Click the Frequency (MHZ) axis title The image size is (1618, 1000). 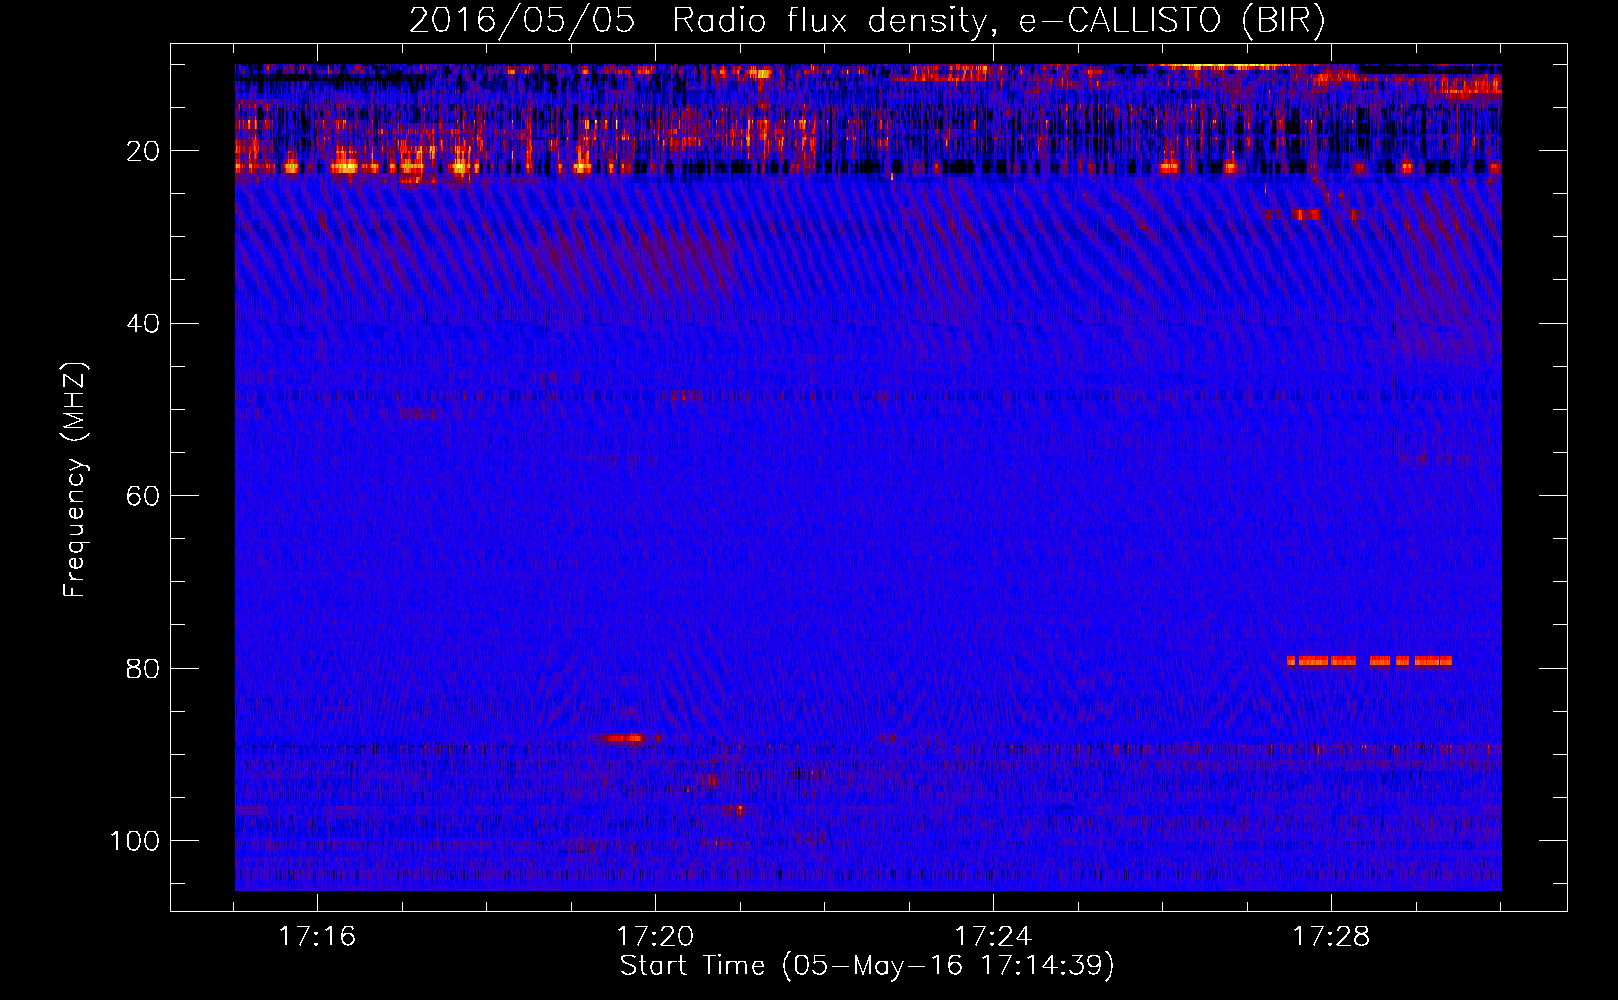75,479
